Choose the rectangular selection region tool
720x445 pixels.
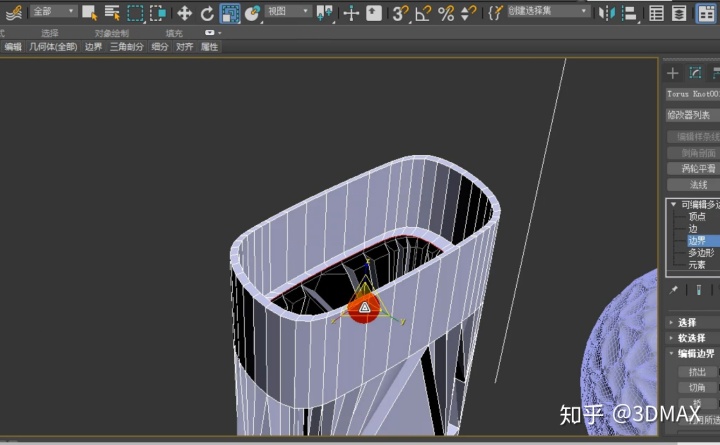(135, 13)
